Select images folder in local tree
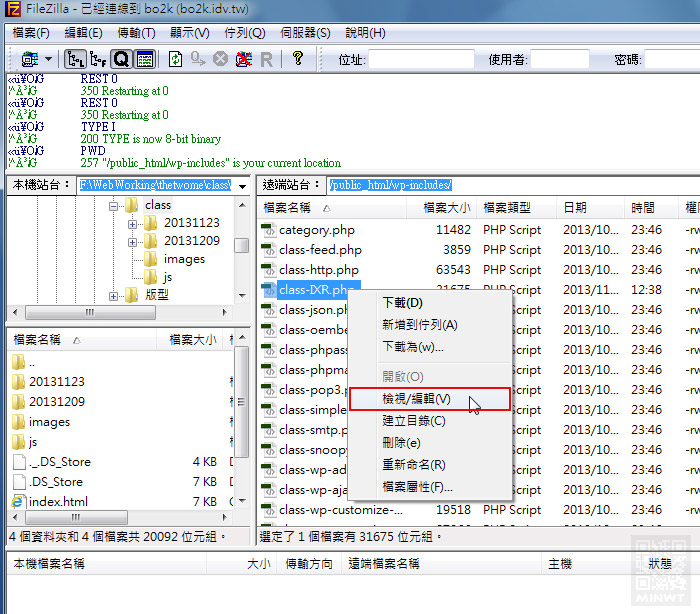The width and height of the screenshot is (700, 614). pos(184,259)
